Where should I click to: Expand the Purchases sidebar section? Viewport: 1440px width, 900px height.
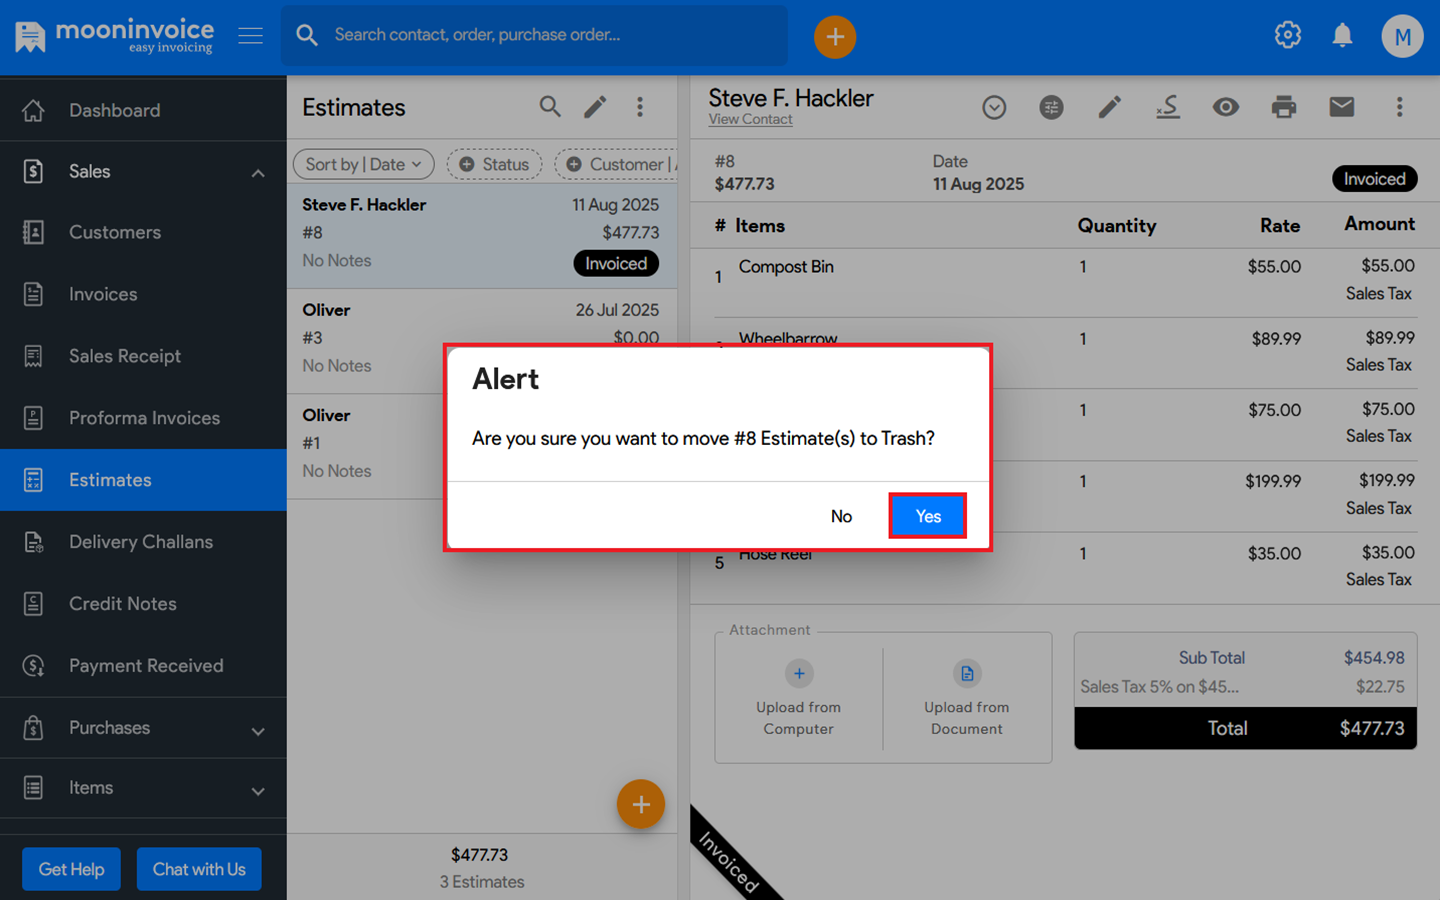(258, 730)
